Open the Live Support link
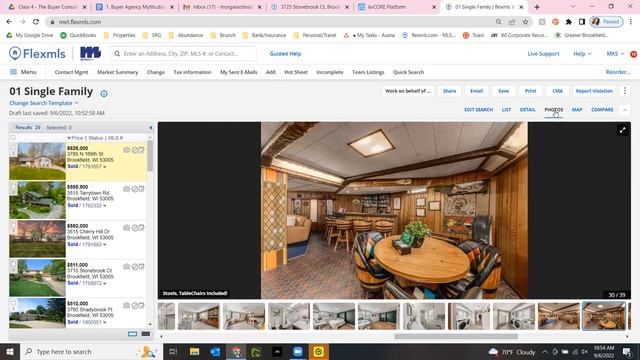 pyautogui.click(x=543, y=54)
